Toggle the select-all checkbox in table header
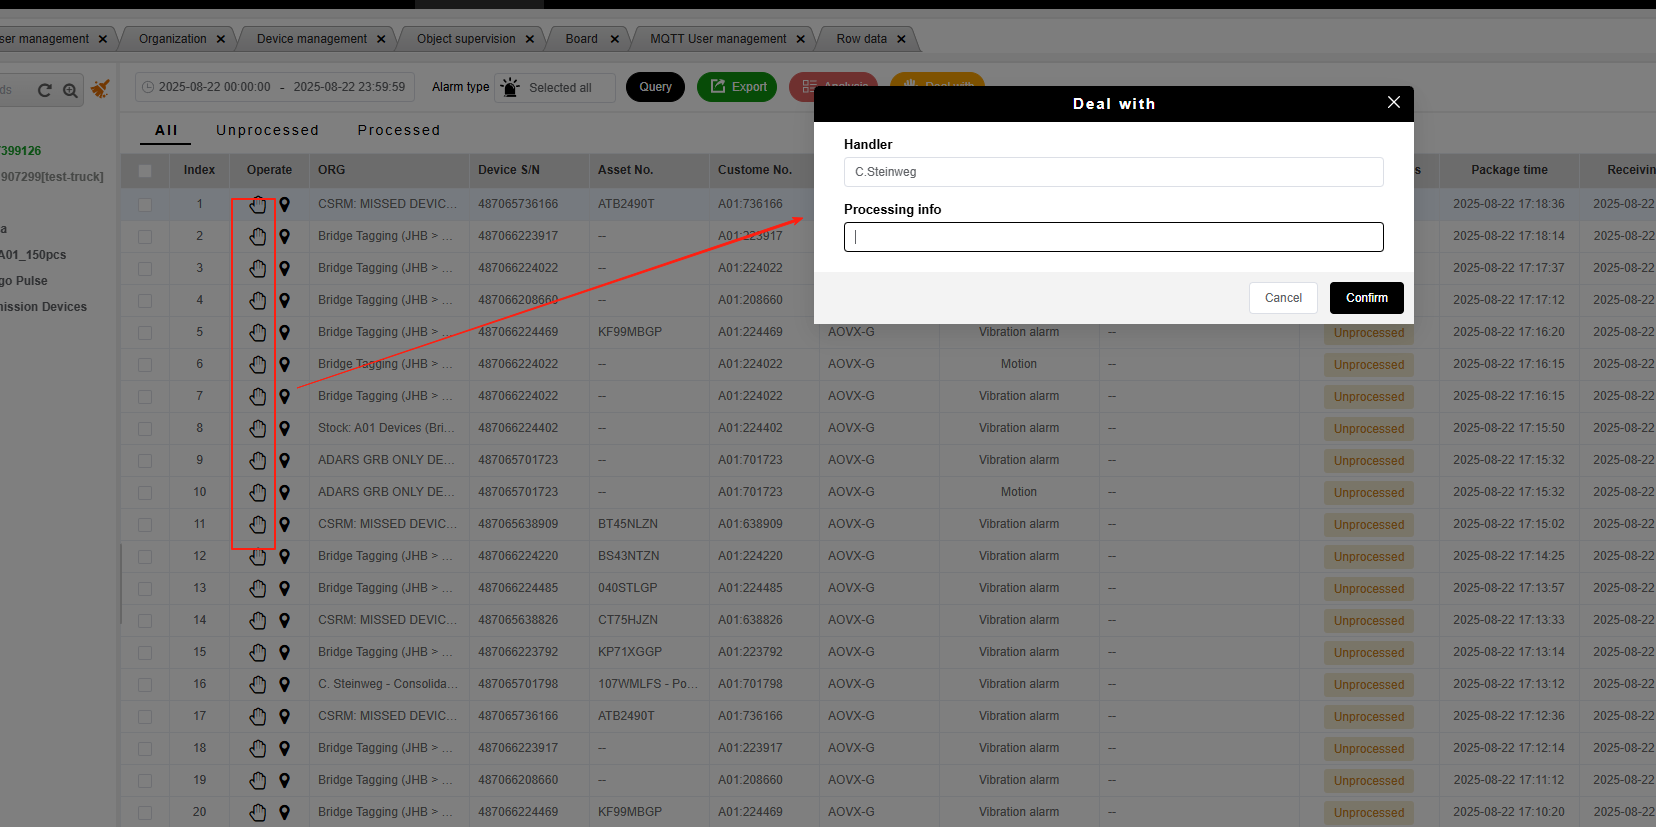The width and height of the screenshot is (1656, 827). (x=145, y=171)
